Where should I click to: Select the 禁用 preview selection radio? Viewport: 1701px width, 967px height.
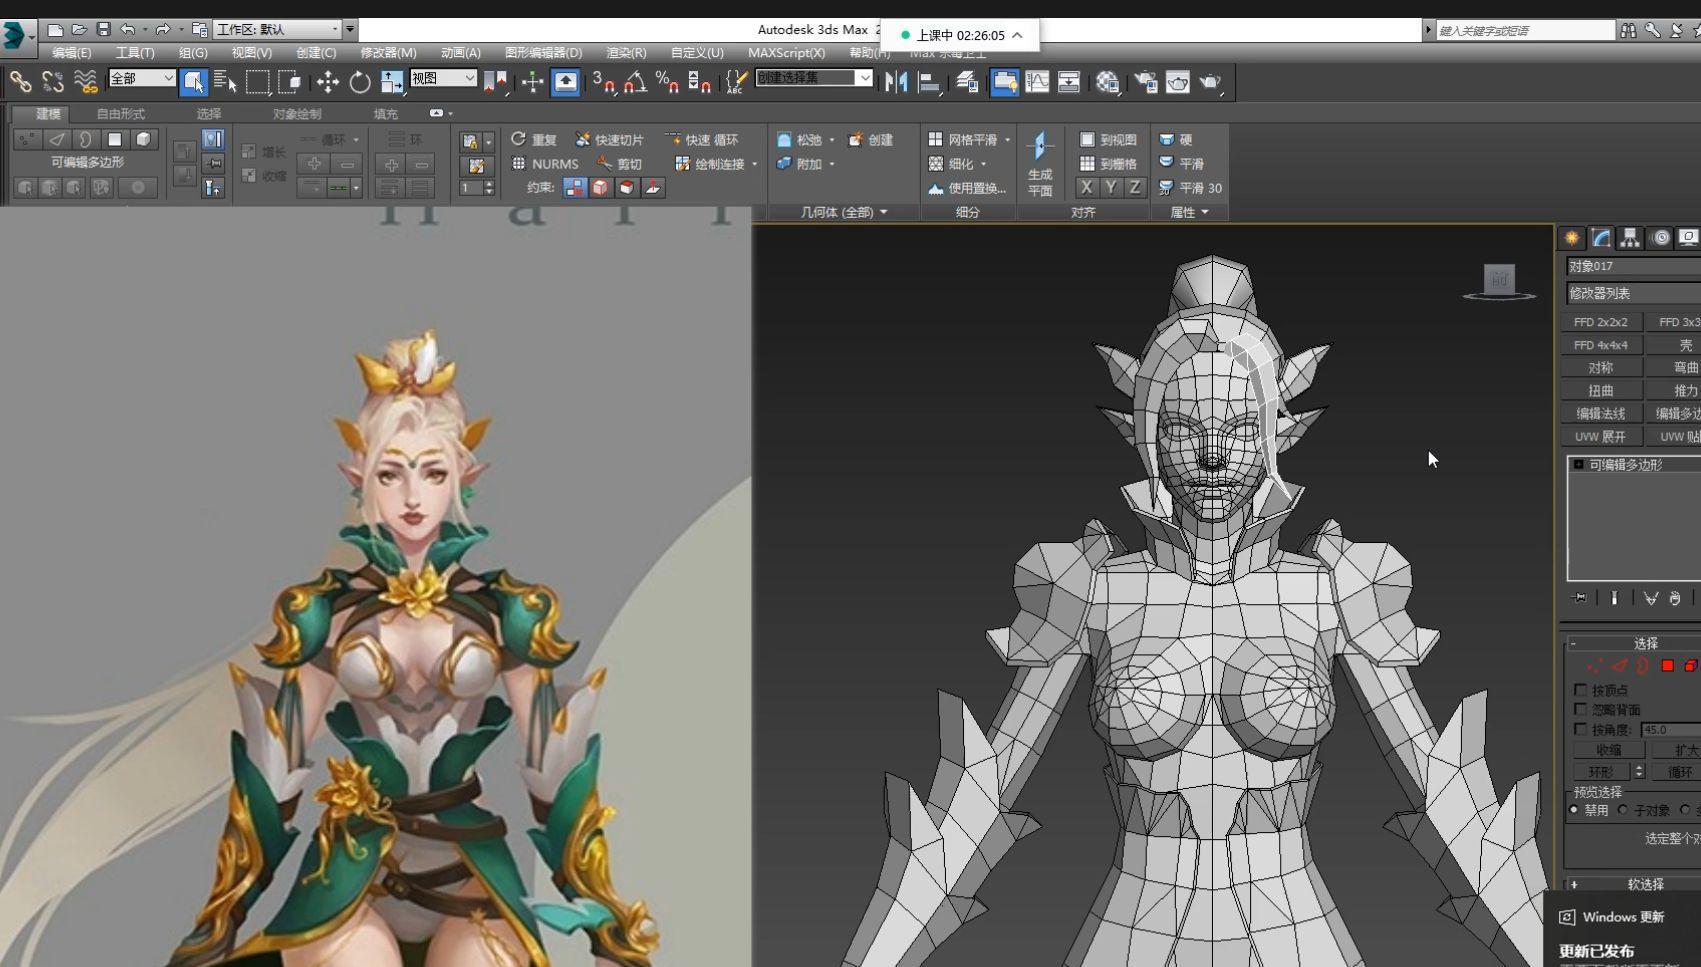[x=1575, y=810]
